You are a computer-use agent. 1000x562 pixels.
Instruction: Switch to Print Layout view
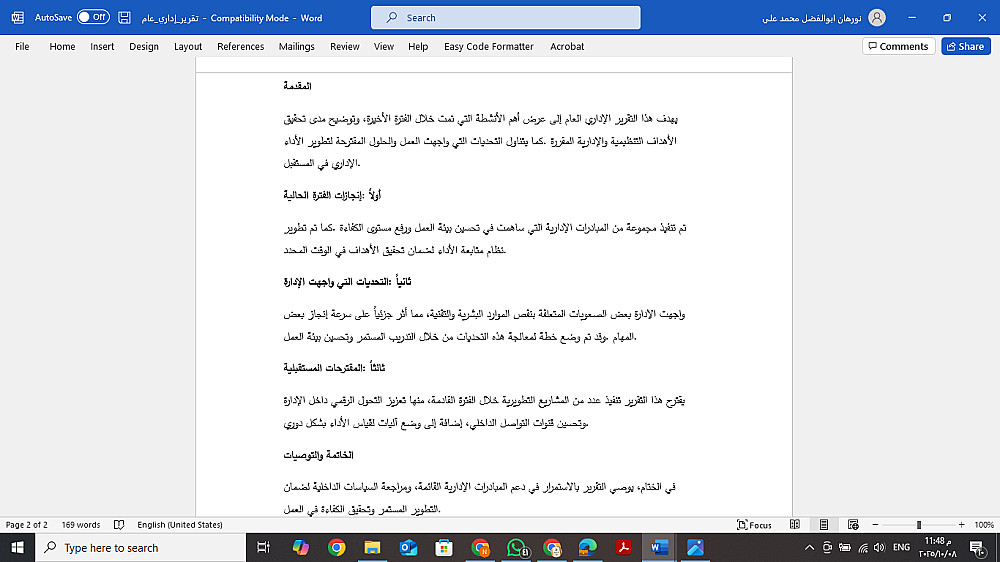click(824, 525)
